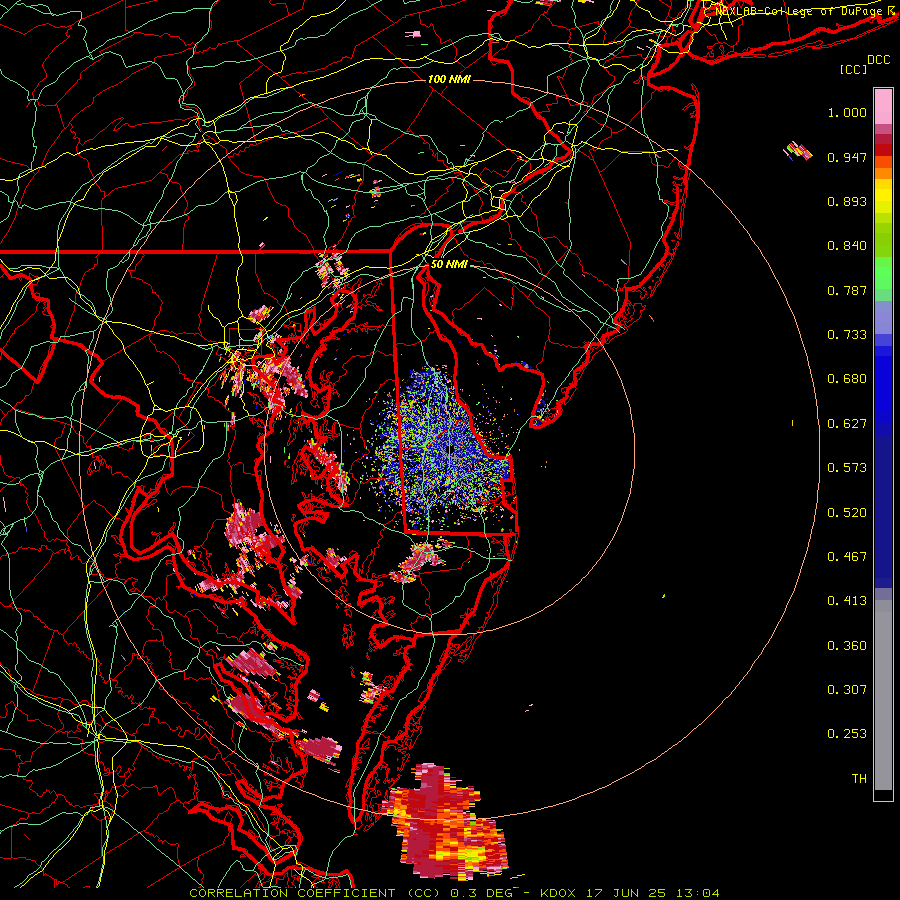Pick the light pink color bar segment
The image size is (900, 900).
[883, 106]
